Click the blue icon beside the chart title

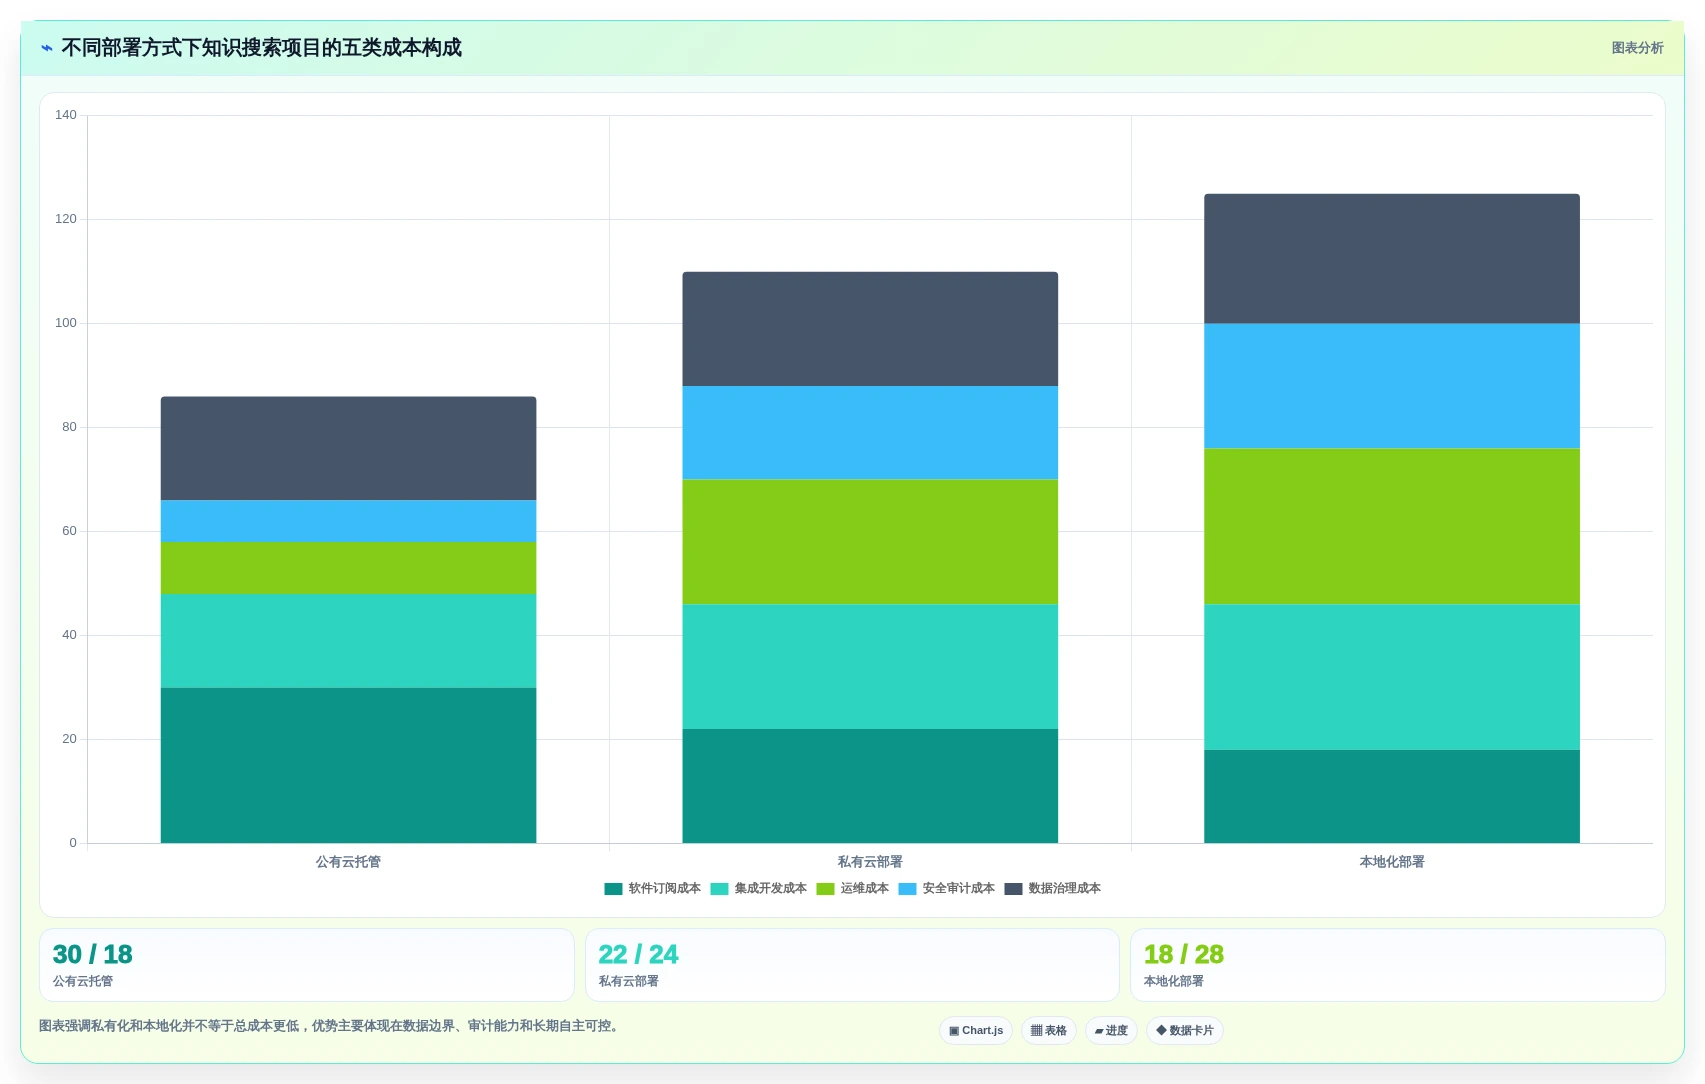46,48
